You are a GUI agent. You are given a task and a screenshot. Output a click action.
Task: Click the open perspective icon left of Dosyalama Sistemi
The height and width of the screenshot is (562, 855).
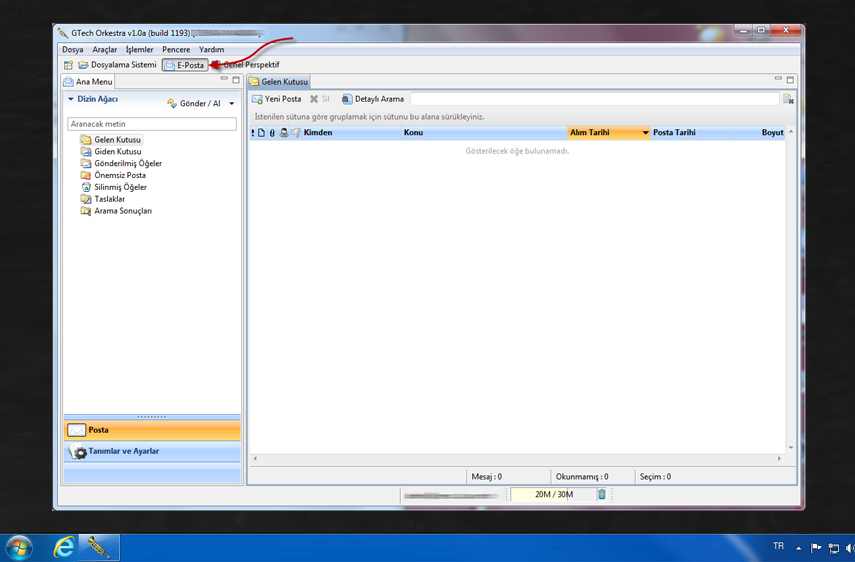[x=68, y=65]
